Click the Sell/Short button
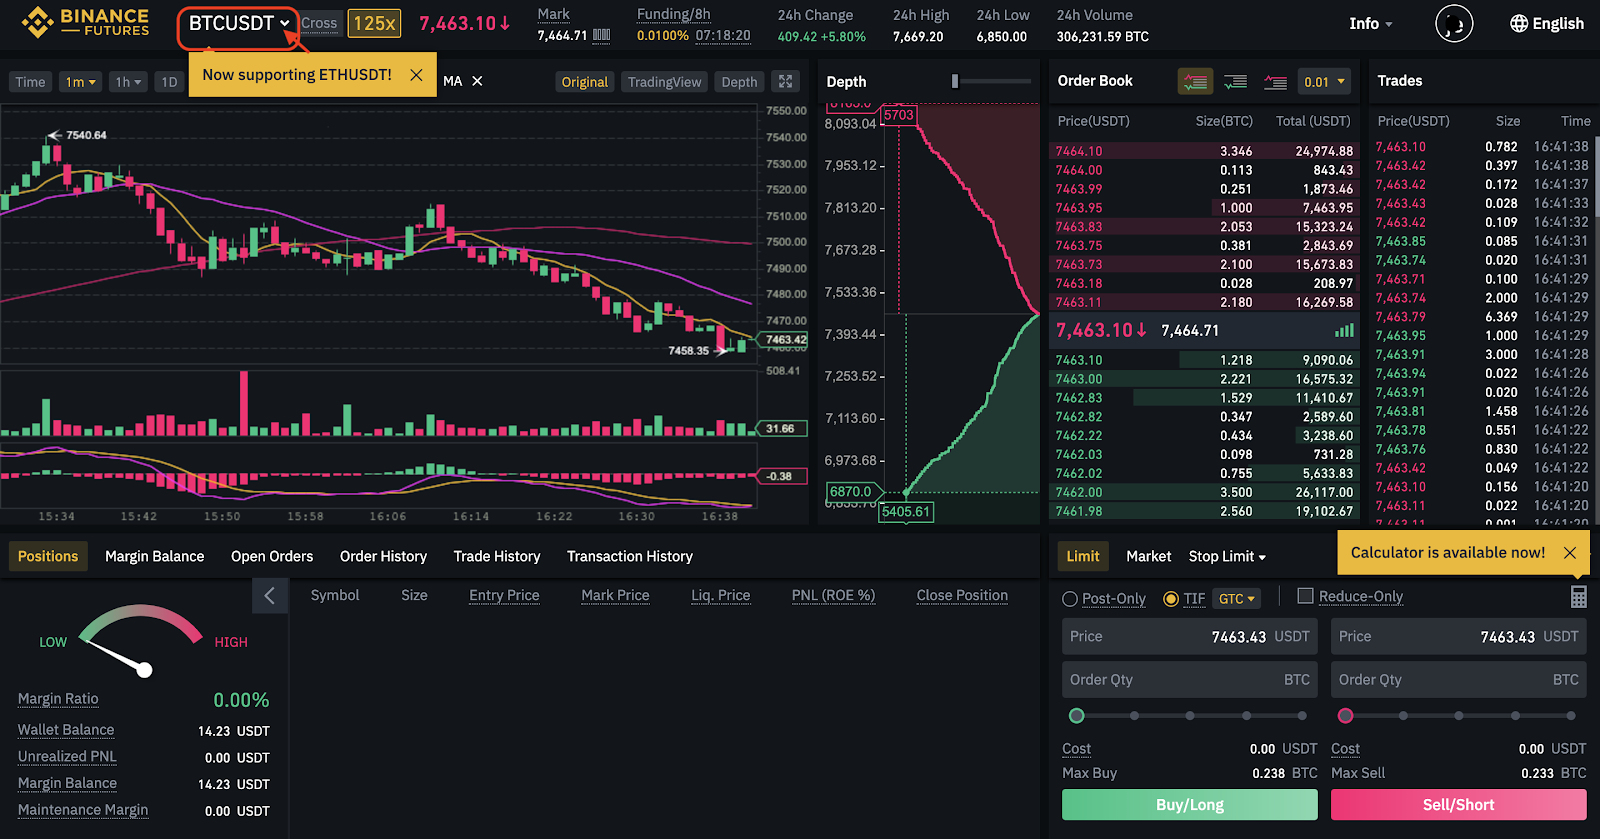Viewport: 1600px width, 839px height. (1459, 805)
